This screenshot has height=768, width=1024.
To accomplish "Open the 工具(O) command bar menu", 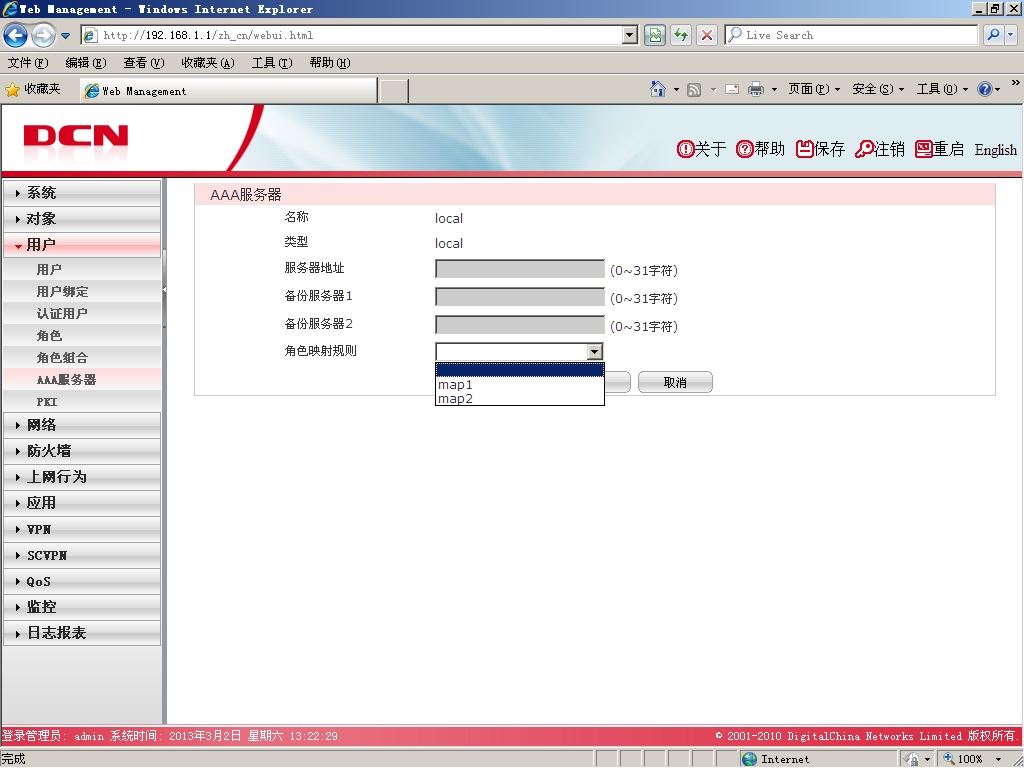I will (942, 89).
